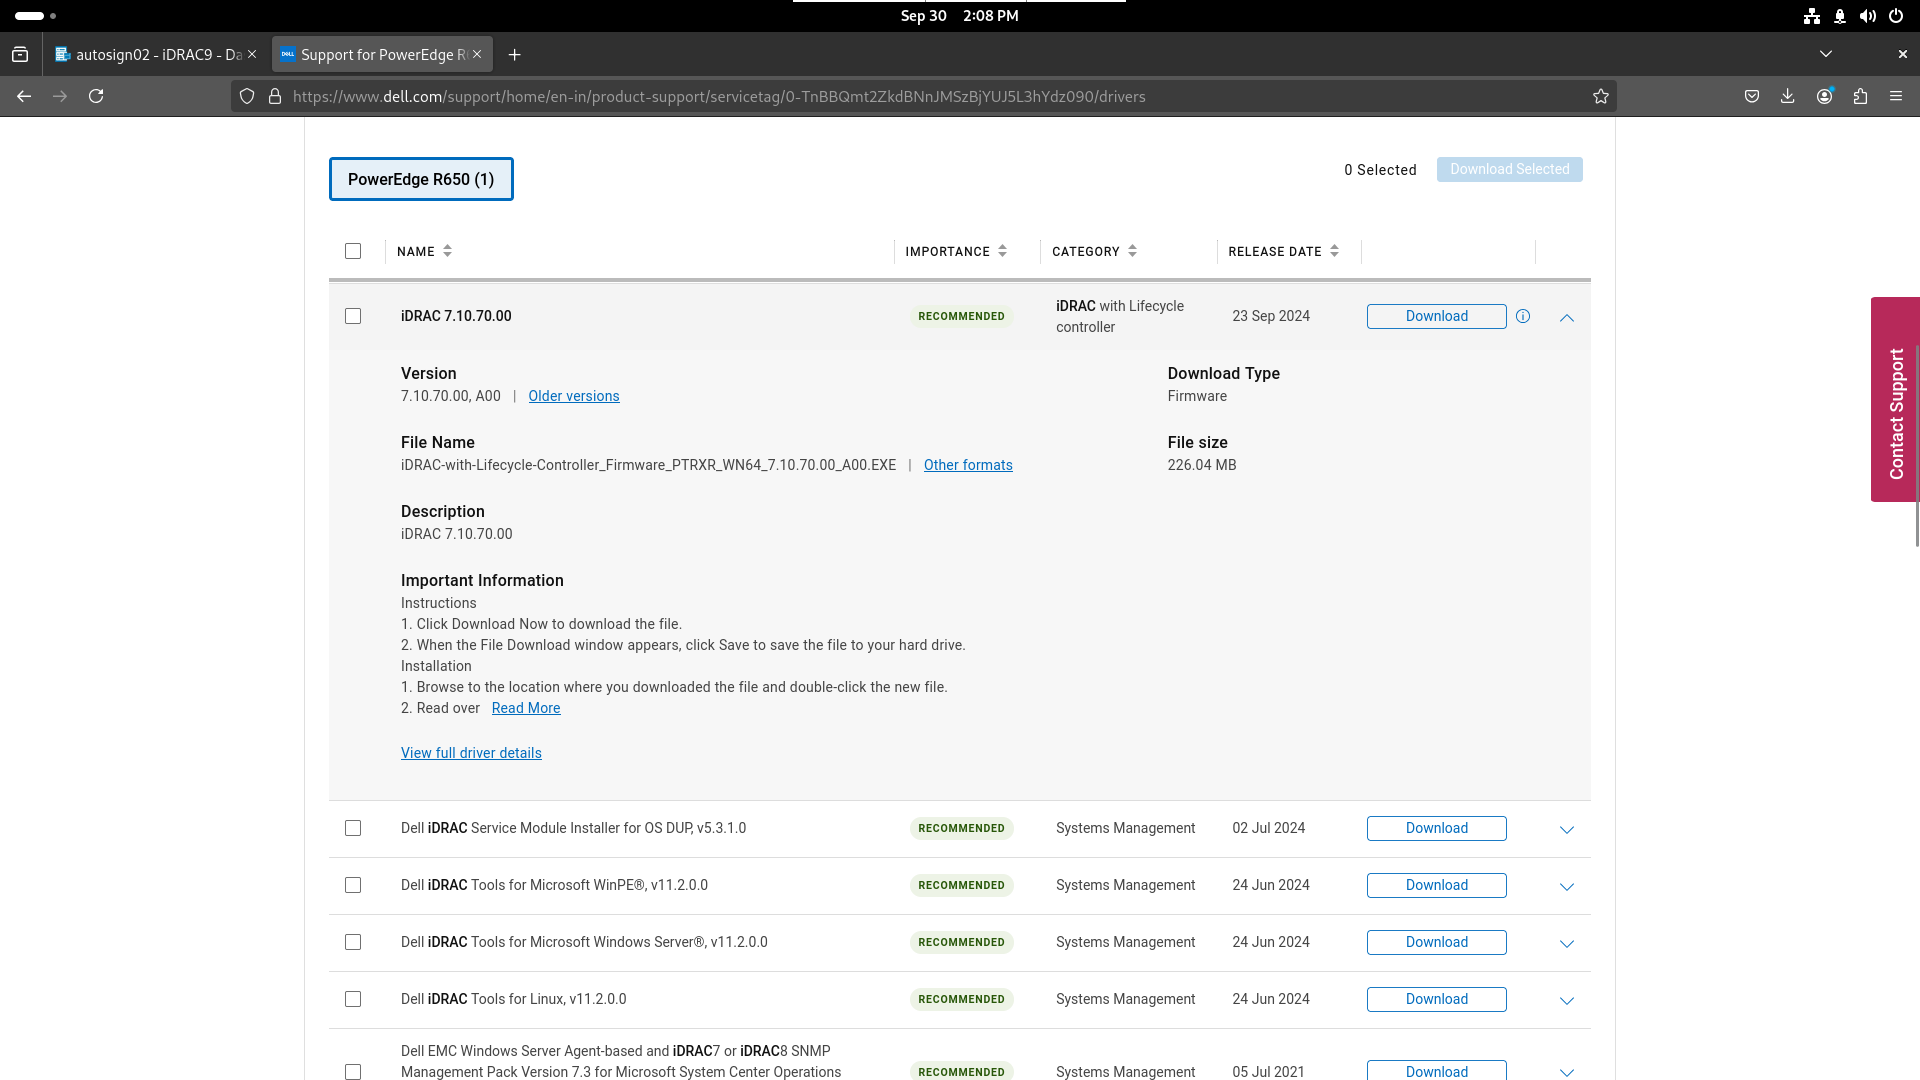Collapse the iDRAC 7.10.70.00 details
The width and height of the screenshot is (1920, 1080).
pos(1567,317)
